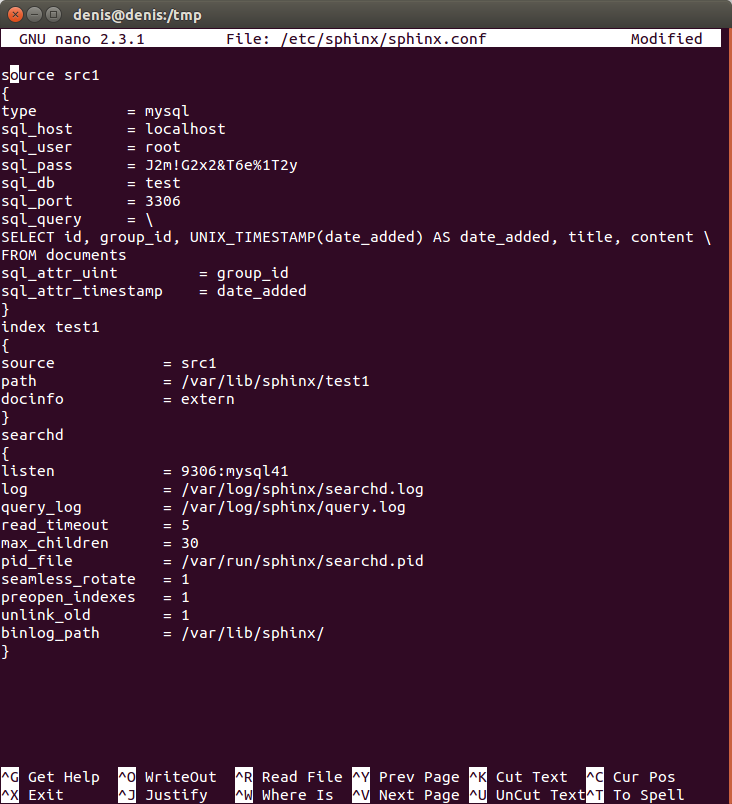Image resolution: width=732 pixels, height=804 pixels.
Task: Click the ^X Exit shortcut
Action: click(33, 795)
